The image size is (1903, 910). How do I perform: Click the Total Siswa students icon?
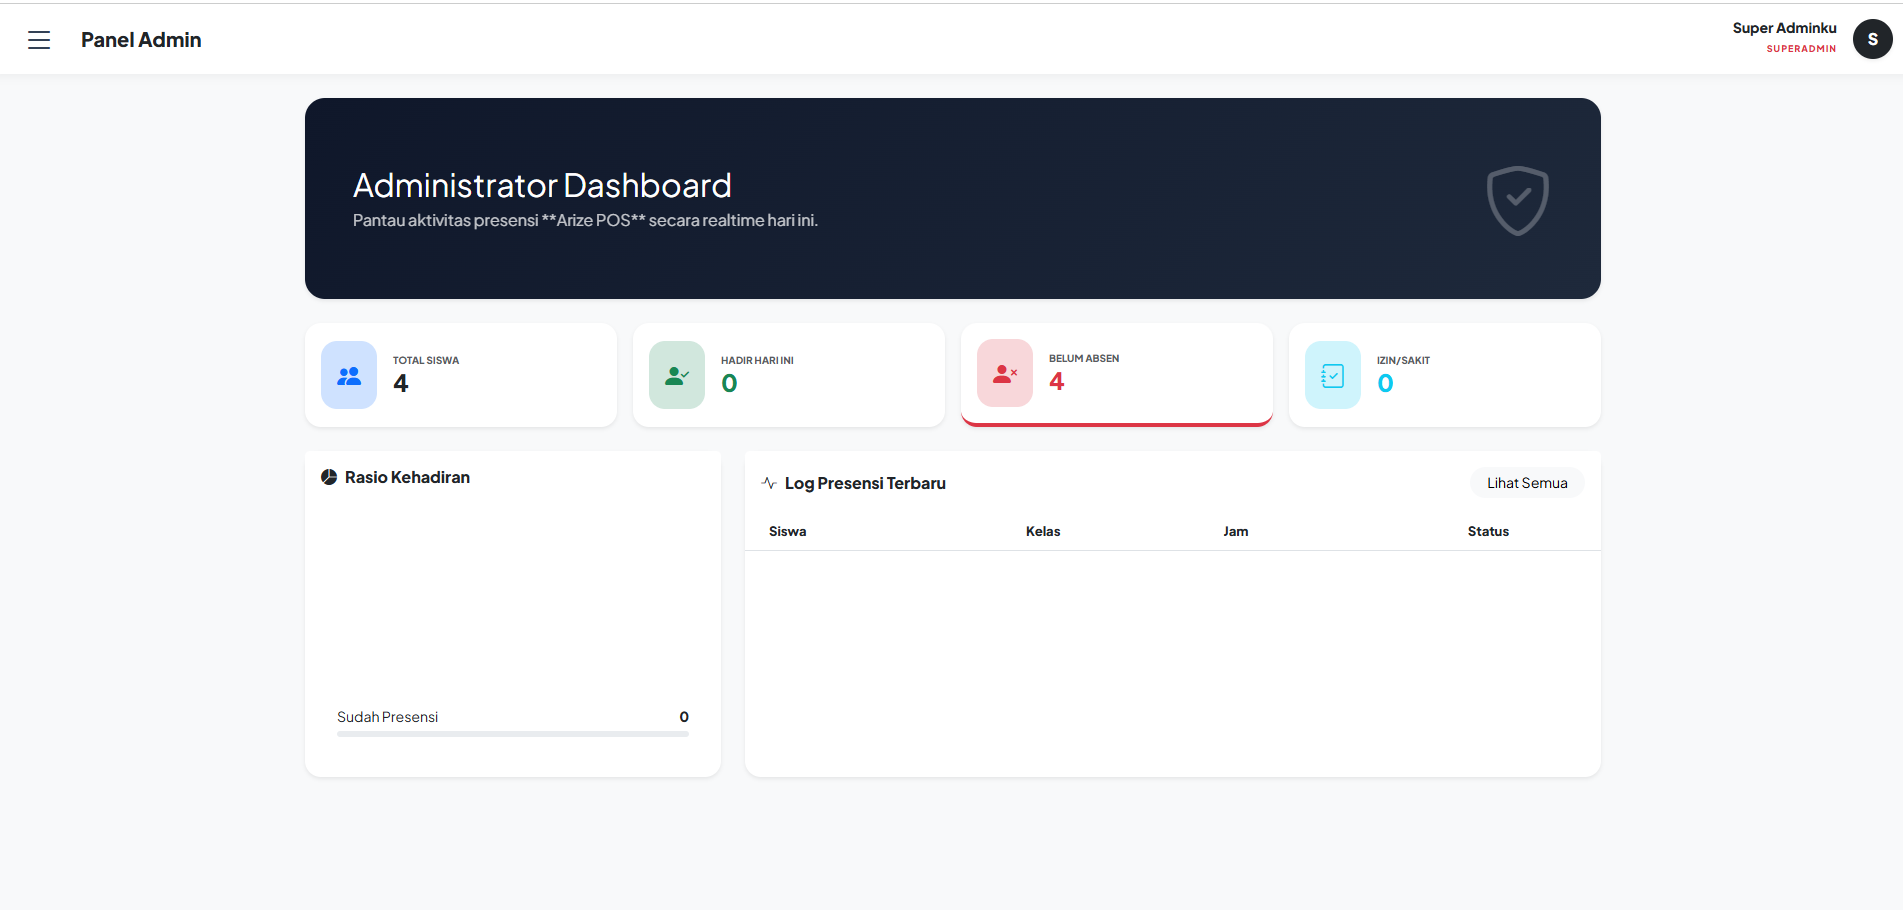(348, 374)
